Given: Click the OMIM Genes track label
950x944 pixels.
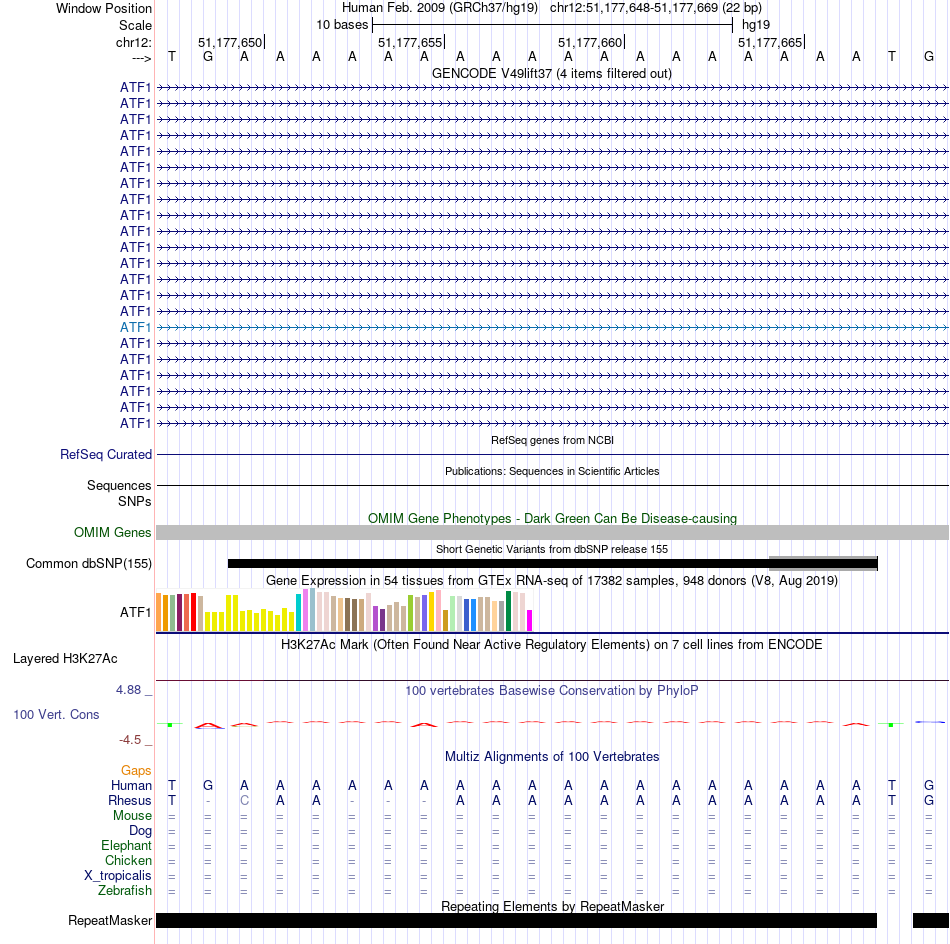Looking at the screenshot, I should [x=112, y=533].
